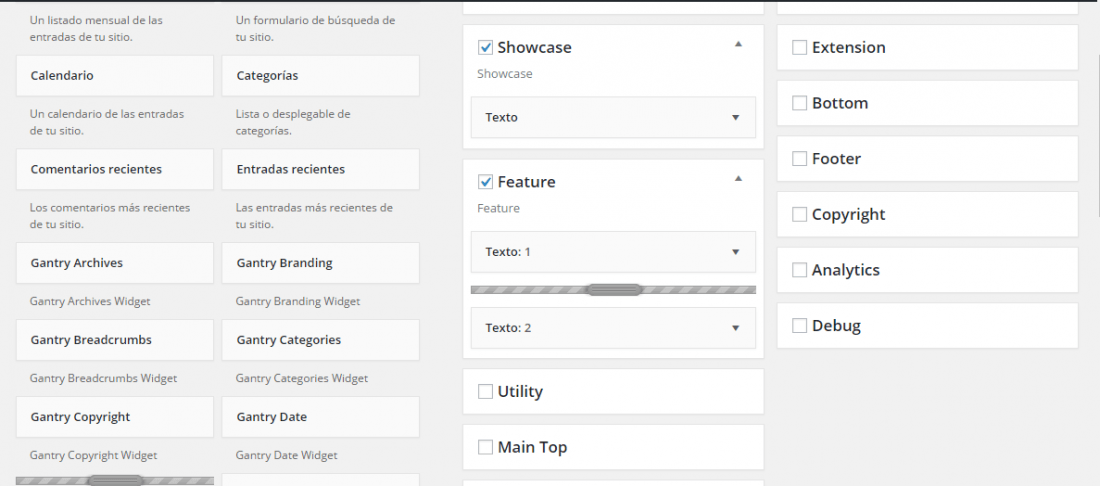Screen dimensions: 1100x486
Task: Check the Extension checkbox
Action: pyautogui.click(x=799, y=48)
